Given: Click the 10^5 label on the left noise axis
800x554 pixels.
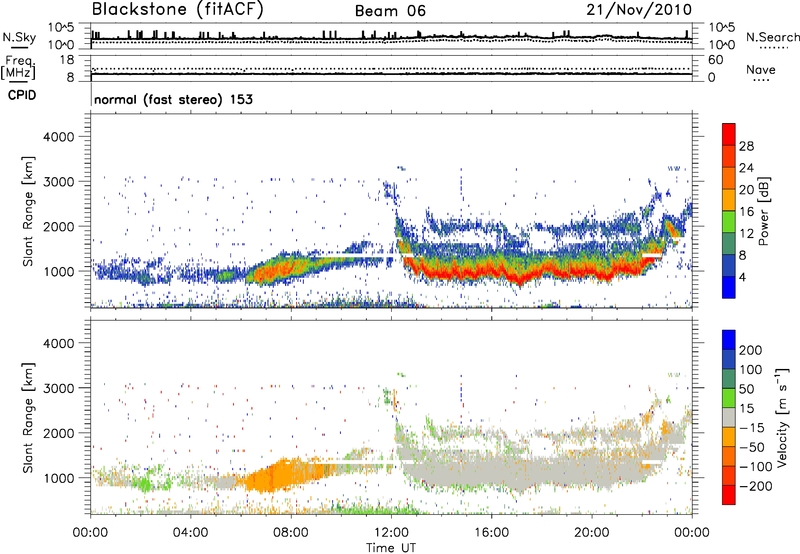Looking at the screenshot, I should point(61,27).
